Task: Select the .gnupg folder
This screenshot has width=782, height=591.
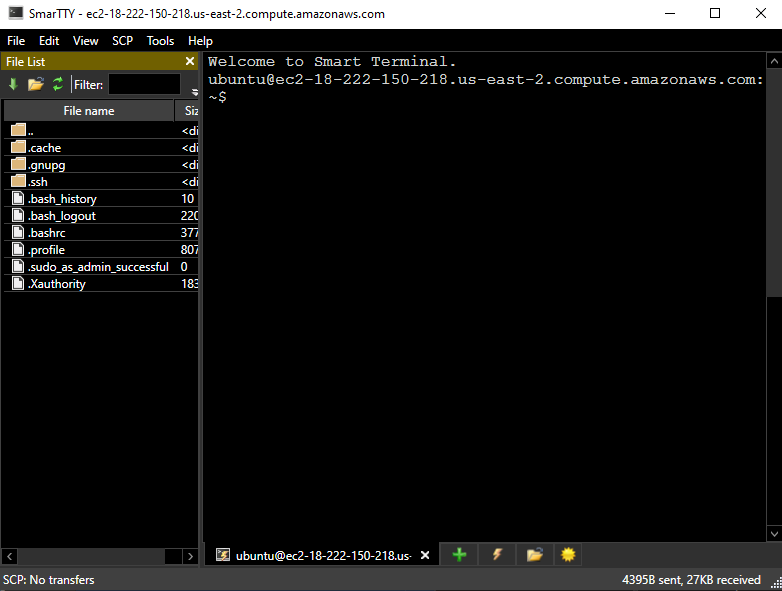Action: click(x=101, y=165)
